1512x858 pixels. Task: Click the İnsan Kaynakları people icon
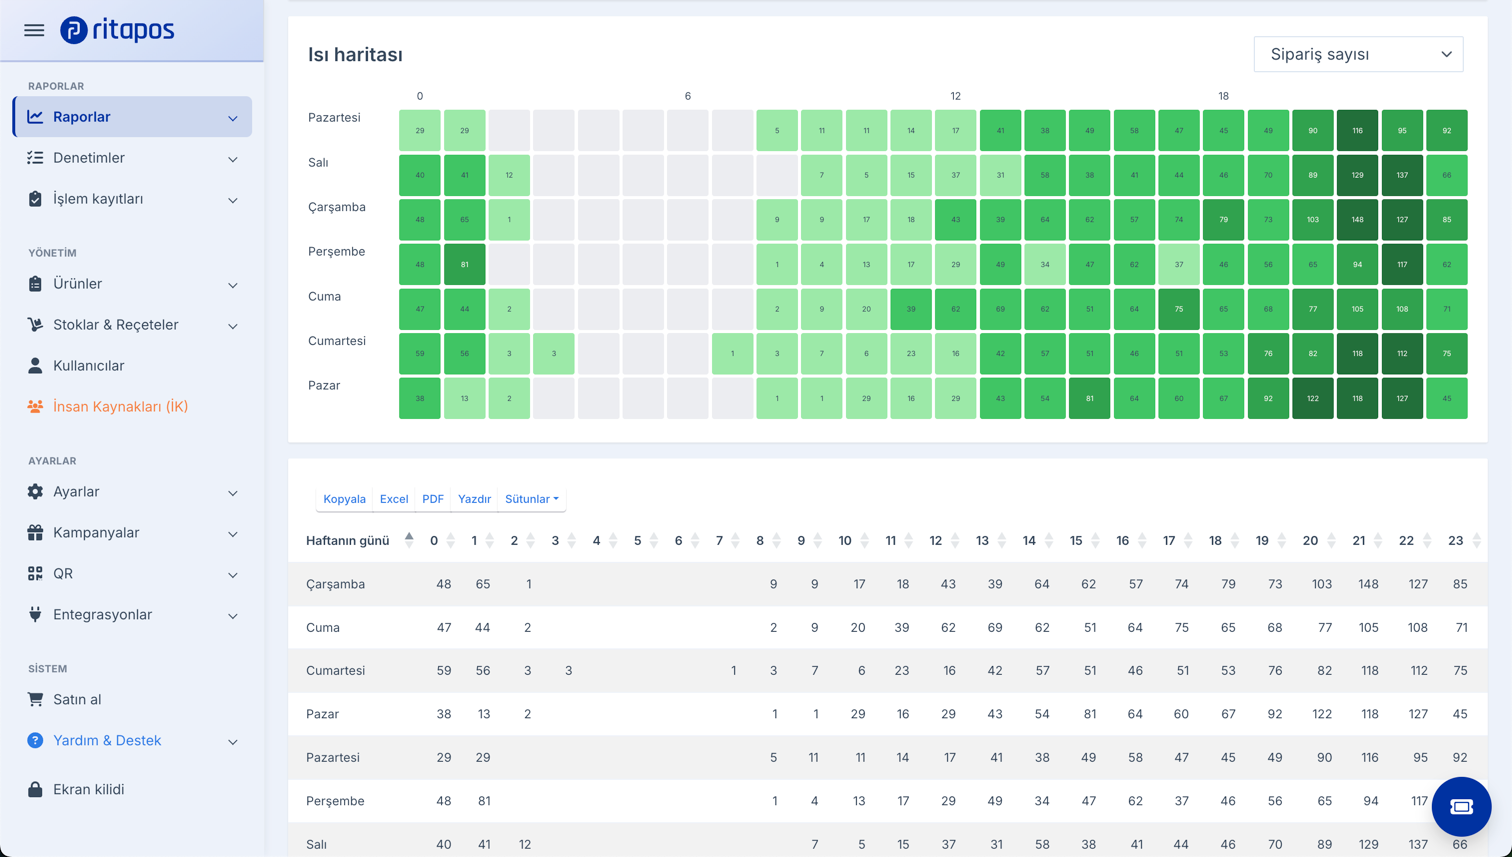(x=35, y=407)
